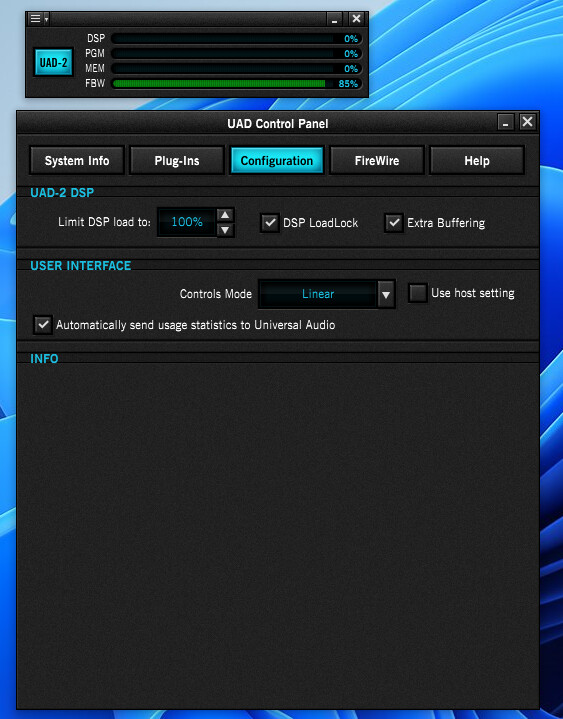Expand the small arrow beside the meter menu icon
The height and width of the screenshot is (719, 563).
tap(46, 19)
